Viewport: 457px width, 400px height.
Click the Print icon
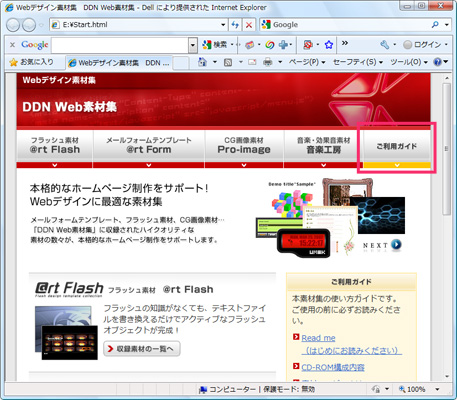coord(268,62)
